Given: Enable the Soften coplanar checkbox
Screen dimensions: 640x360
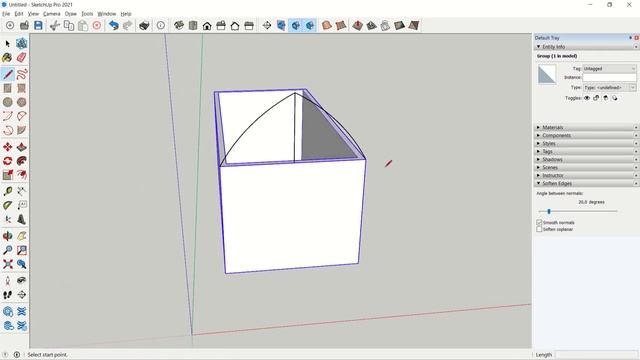Looking at the screenshot, I should (x=539, y=229).
